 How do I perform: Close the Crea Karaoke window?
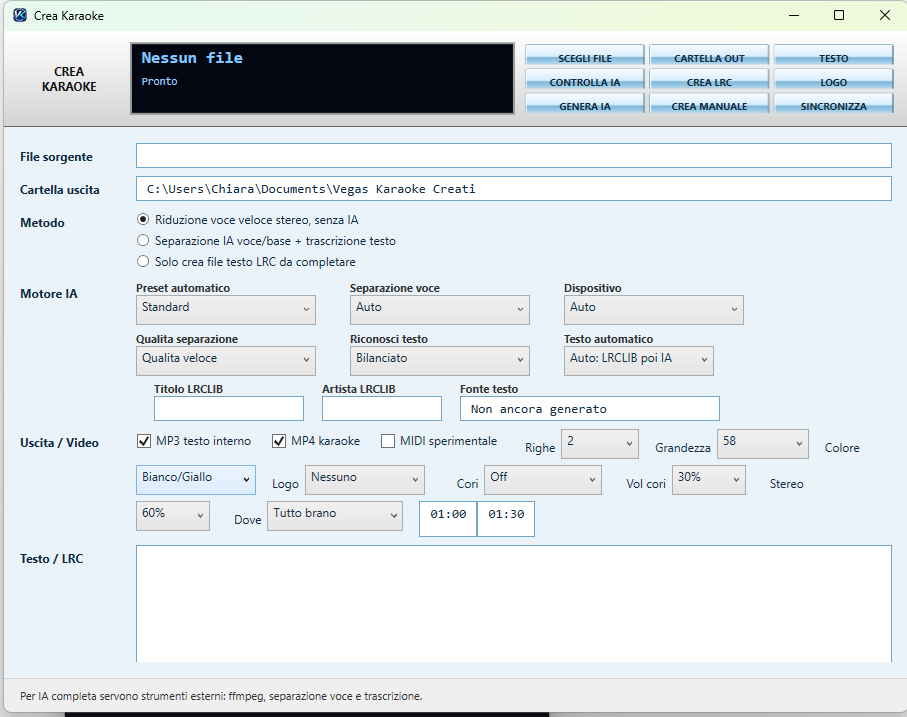tap(884, 16)
